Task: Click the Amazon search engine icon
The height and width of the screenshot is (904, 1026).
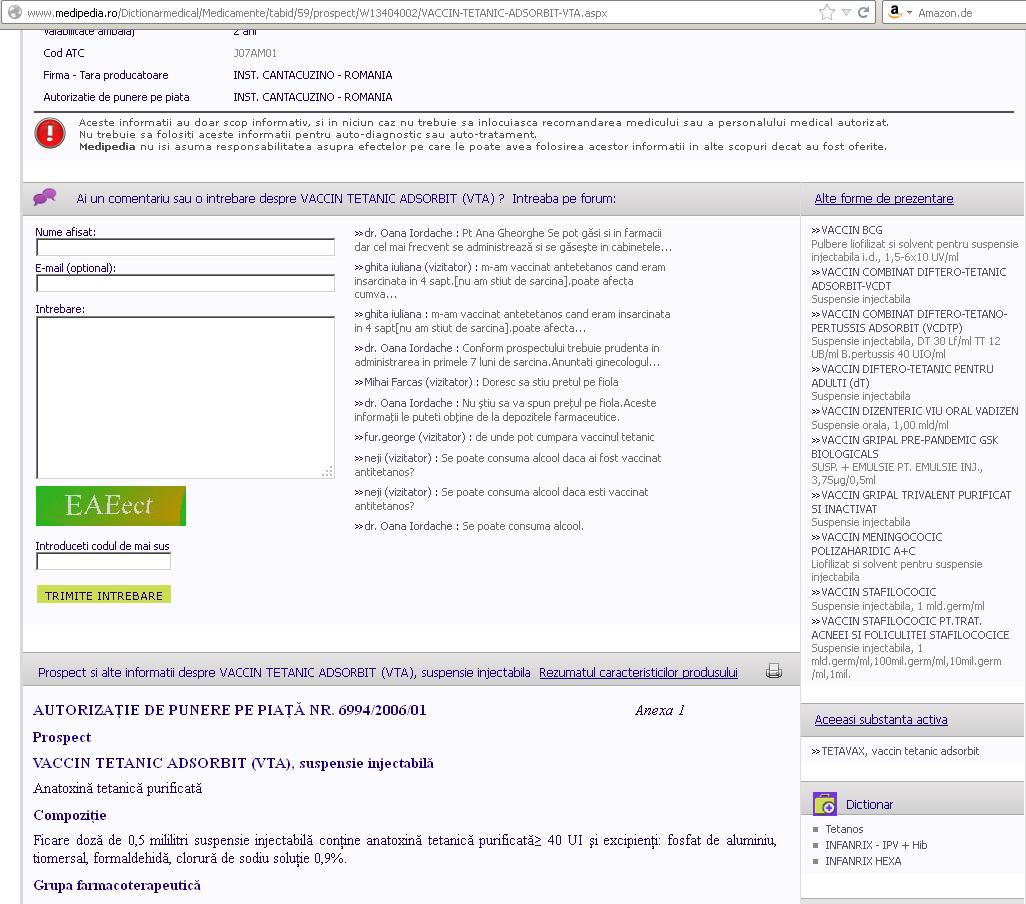Action: pyautogui.click(x=895, y=12)
